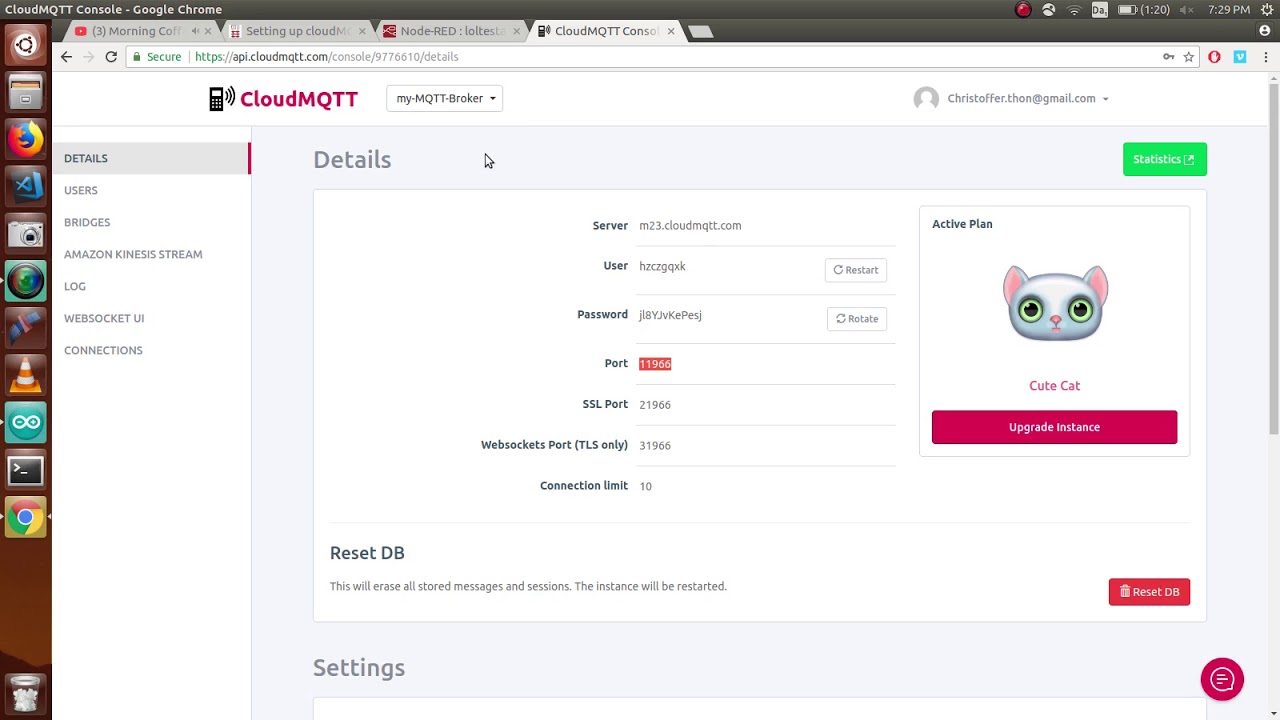
Task: Click the Opera extension icon
Action: pyautogui.click(x=1214, y=57)
